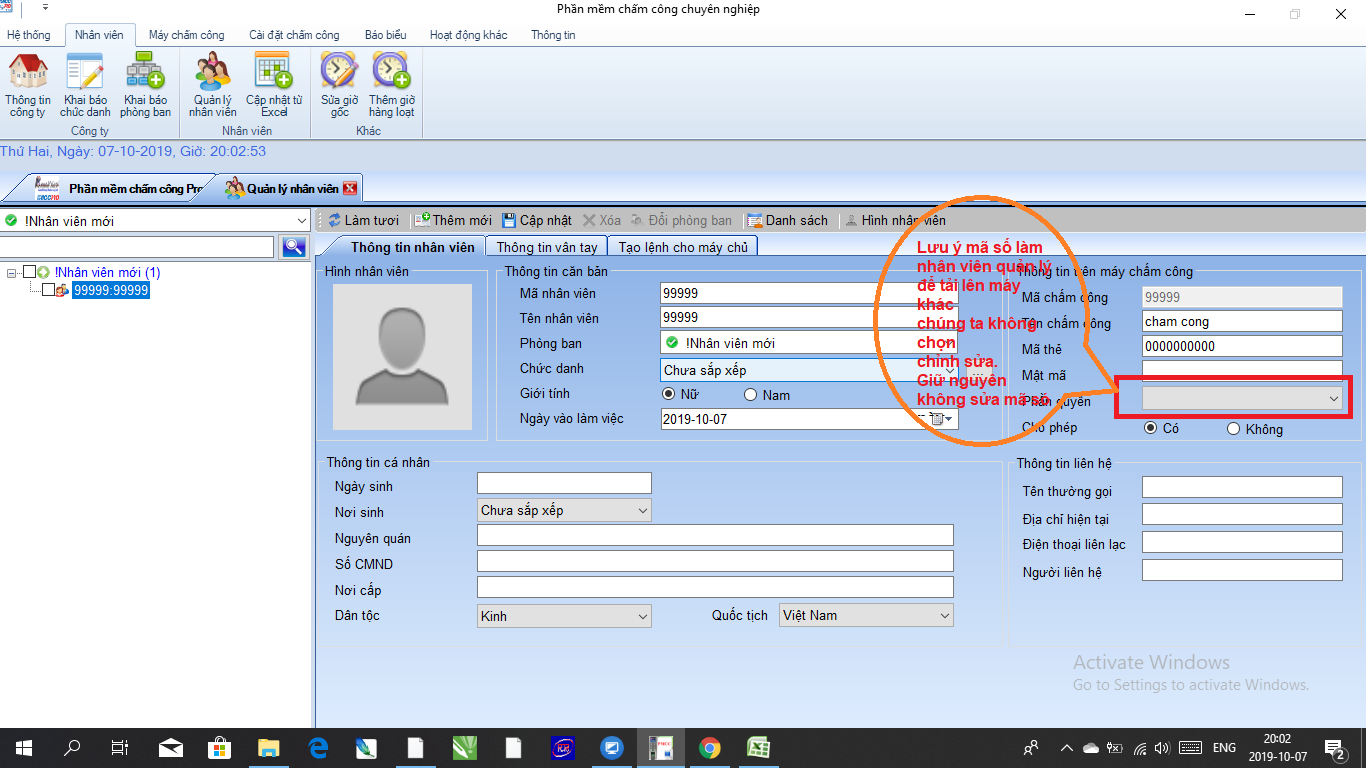Screen dimensions: 1366x768
Task: Click the Cập nhật save button
Action: [x=537, y=220]
